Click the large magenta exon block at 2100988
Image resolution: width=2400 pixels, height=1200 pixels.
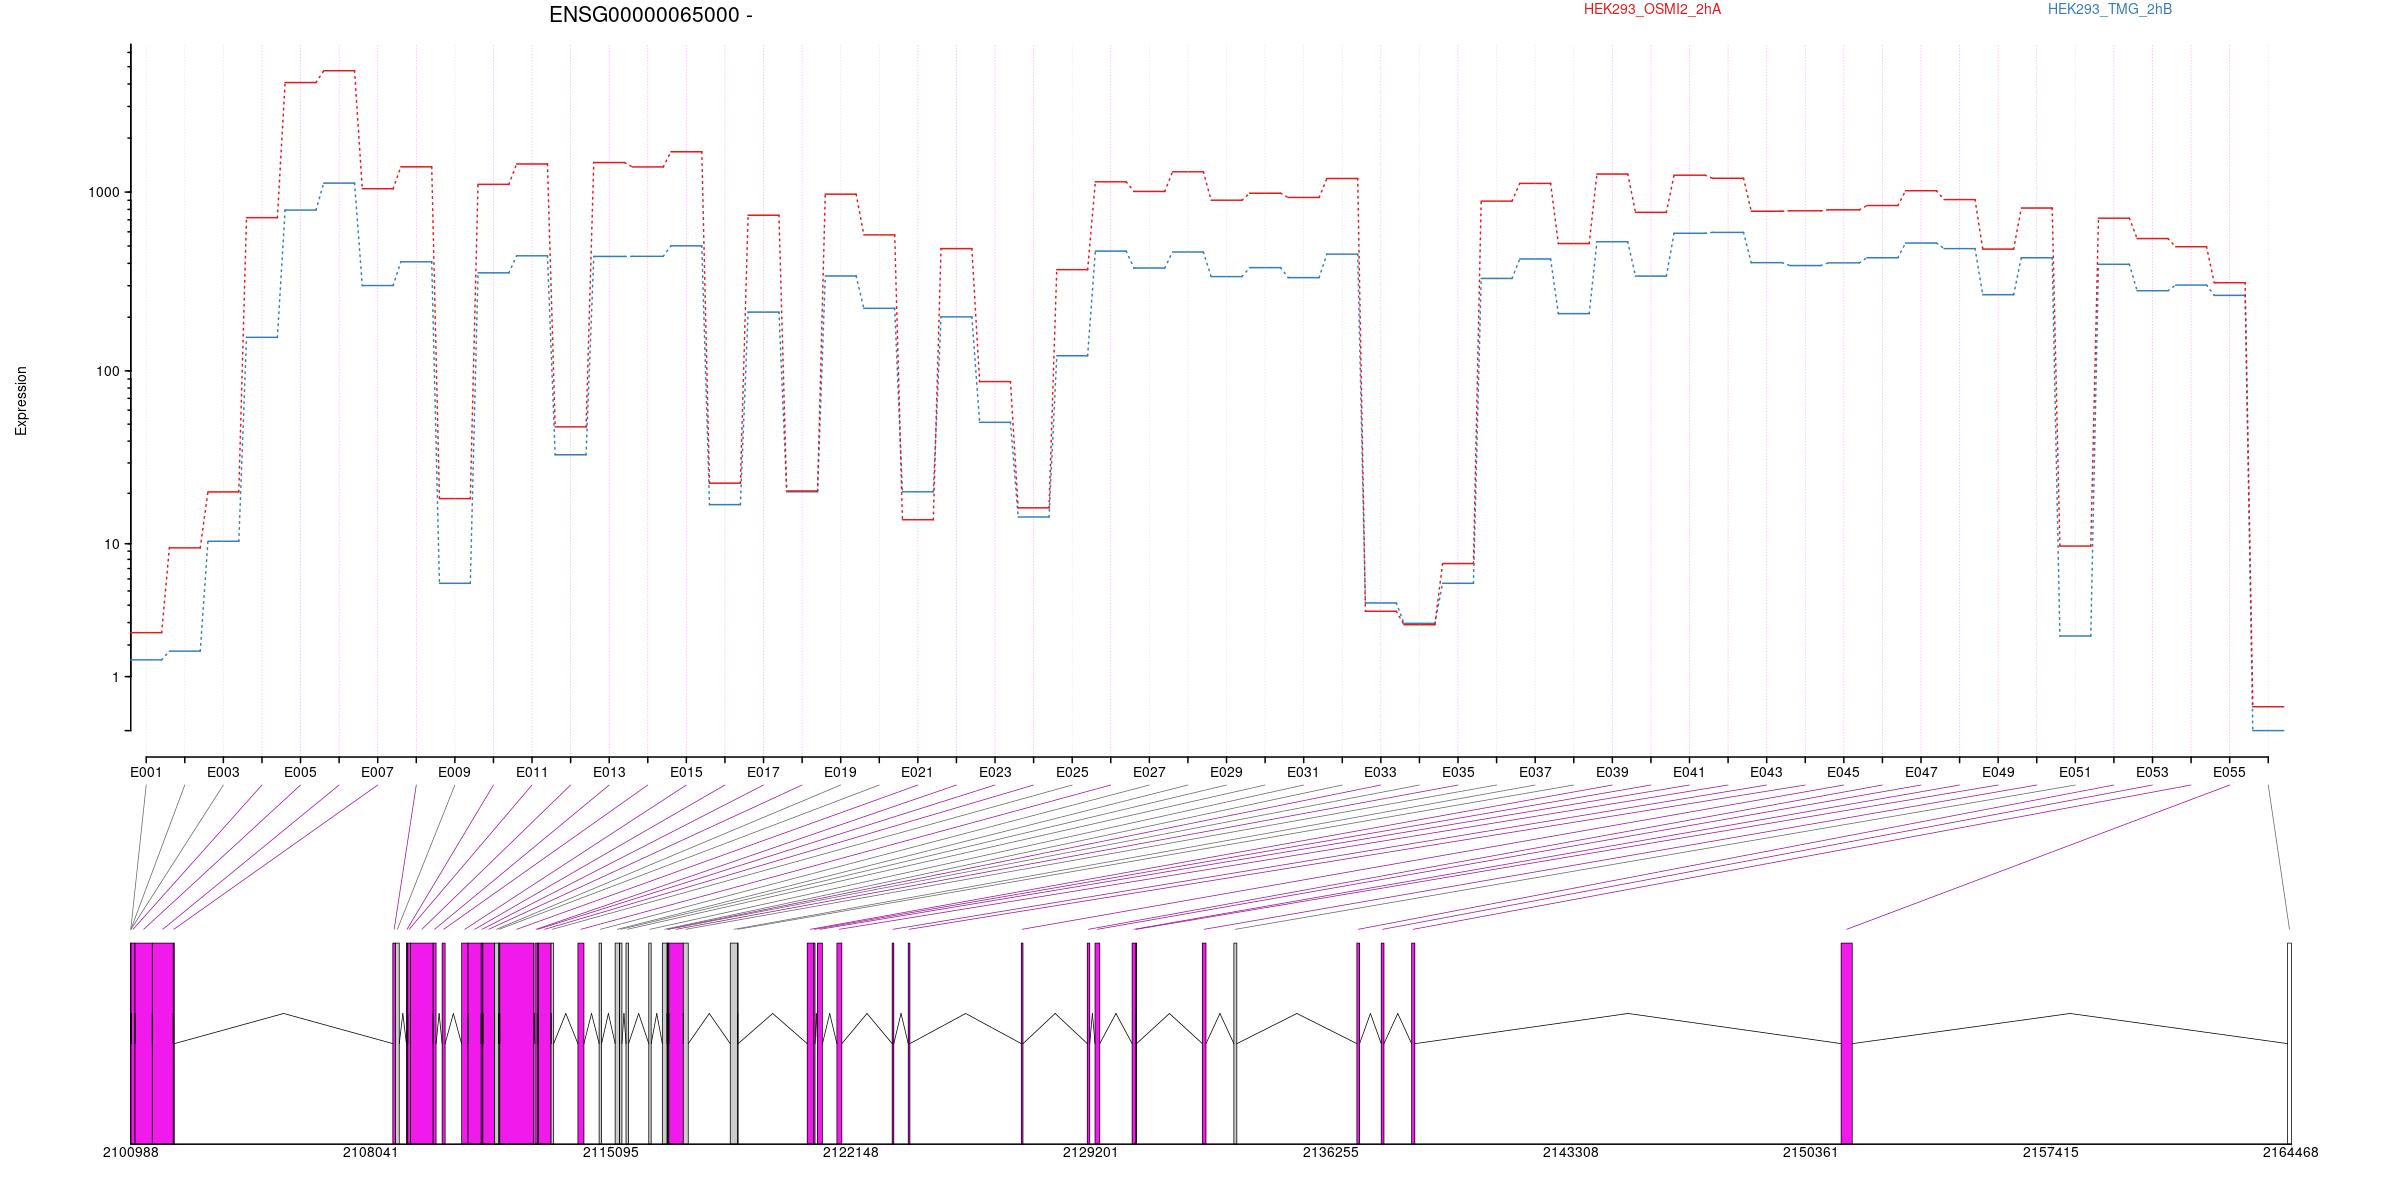152,1043
